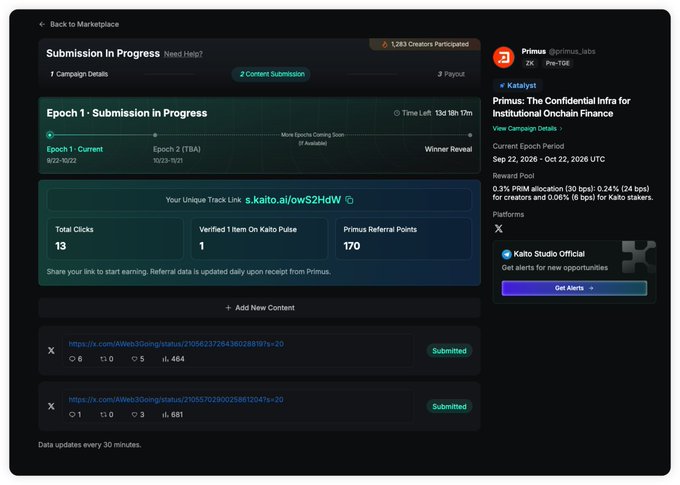This screenshot has height=485, width=680.
Task: Click the Pre-TGE tag
Action: pos(558,63)
